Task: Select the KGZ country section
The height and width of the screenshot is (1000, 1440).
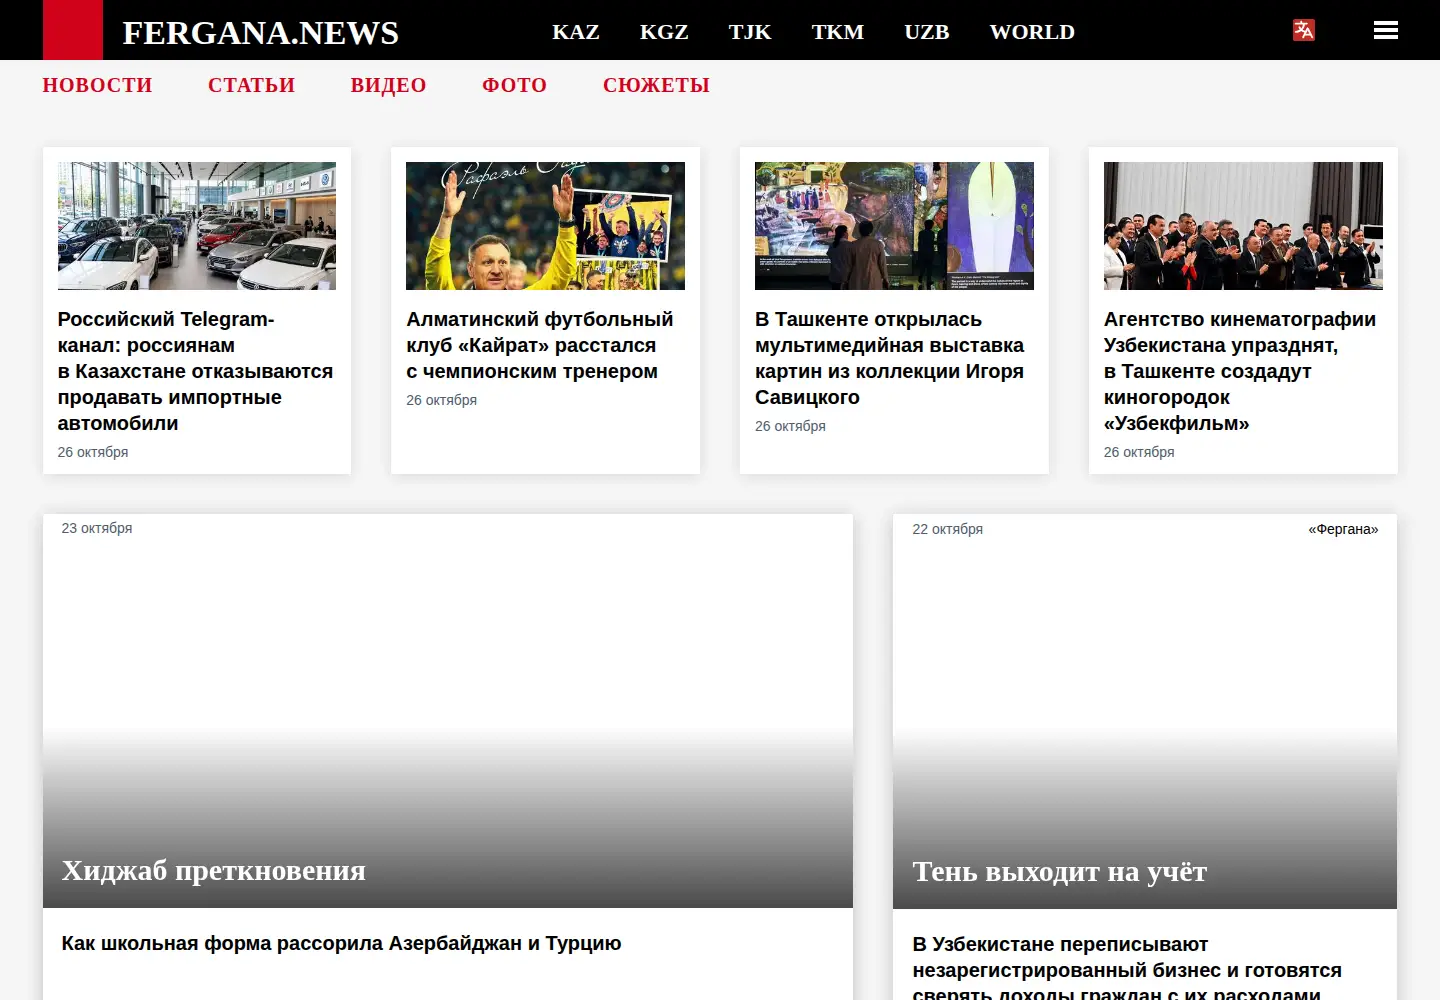Action: coord(664,32)
